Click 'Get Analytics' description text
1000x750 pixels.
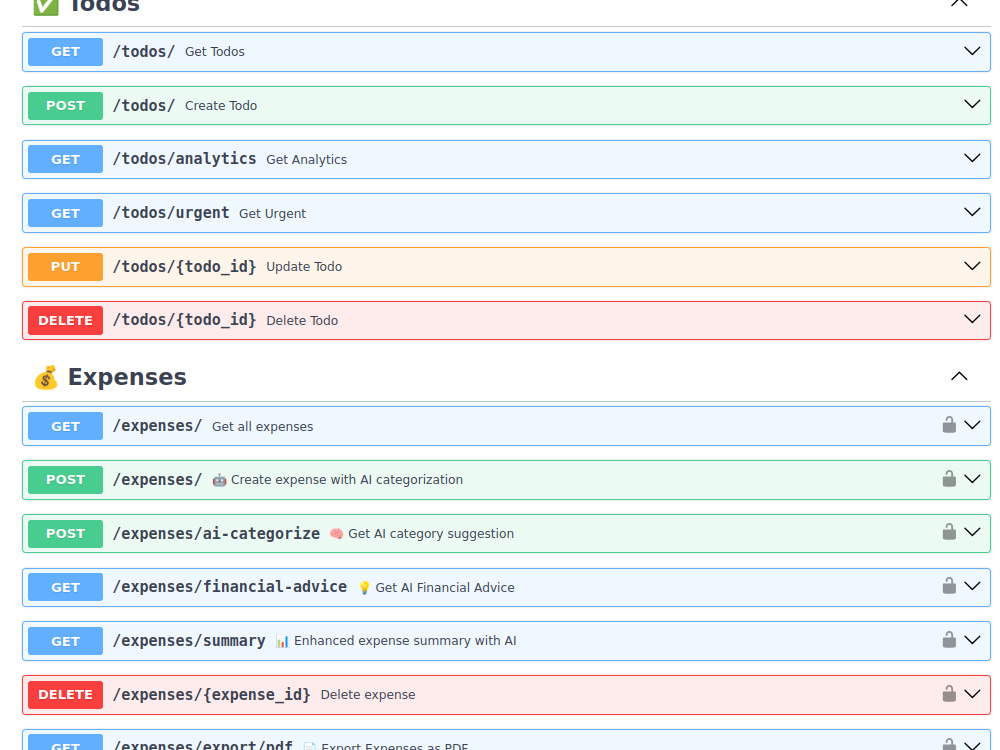[x=306, y=159]
